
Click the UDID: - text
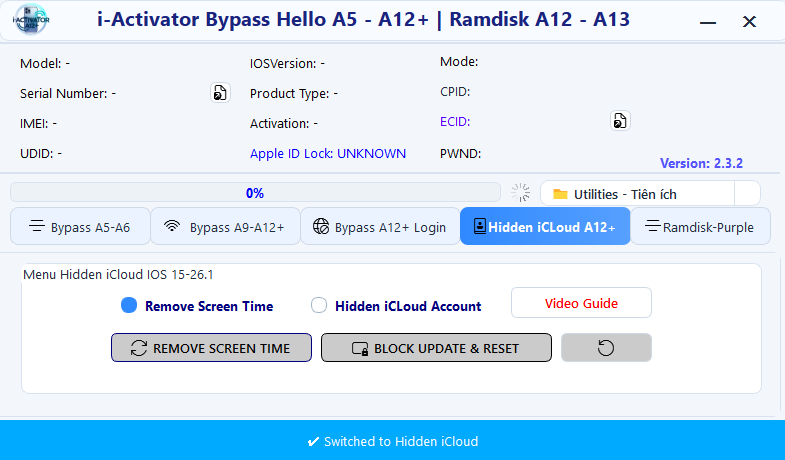[x=41, y=154]
